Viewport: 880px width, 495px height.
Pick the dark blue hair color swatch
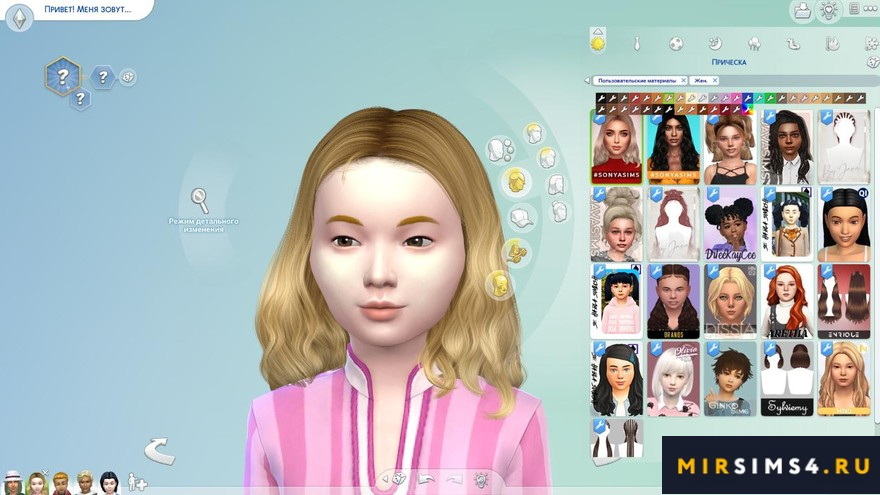tap(747, 99)
